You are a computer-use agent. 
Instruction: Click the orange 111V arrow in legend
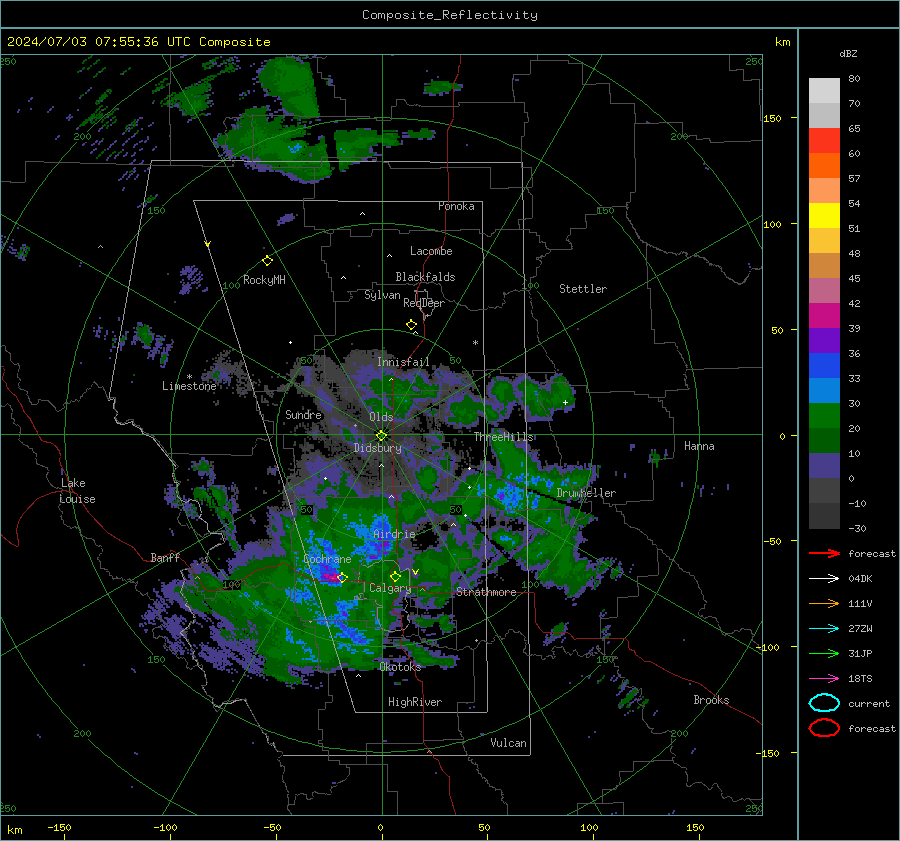click(824, 603)
